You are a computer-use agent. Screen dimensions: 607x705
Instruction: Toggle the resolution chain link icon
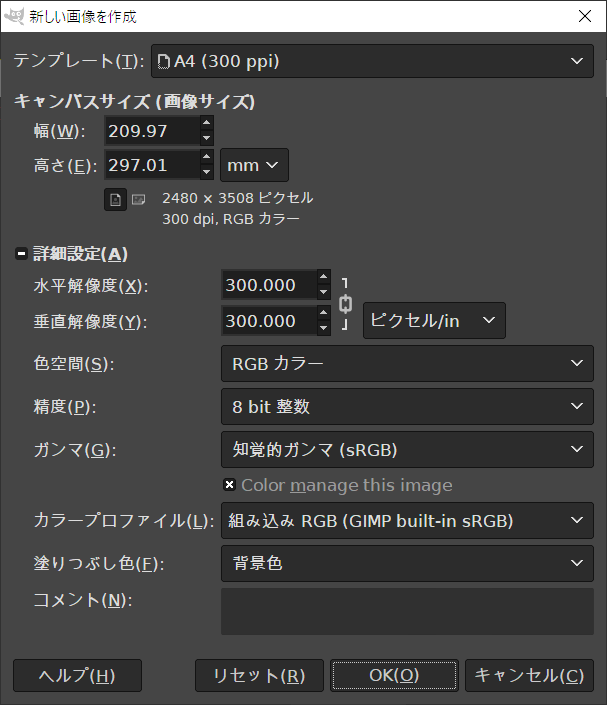345,304
